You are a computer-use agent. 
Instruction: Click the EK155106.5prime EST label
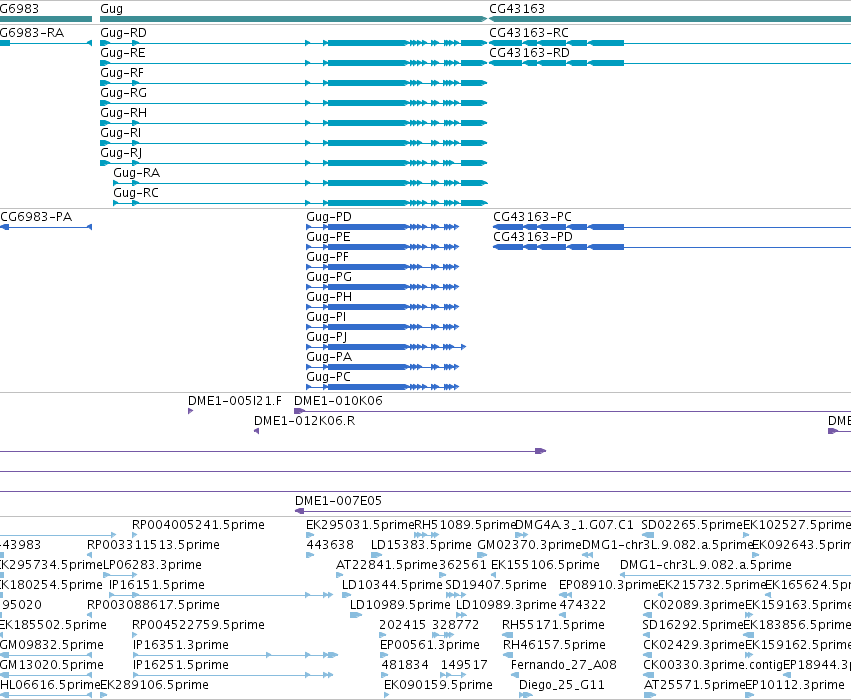click(545, 565)
